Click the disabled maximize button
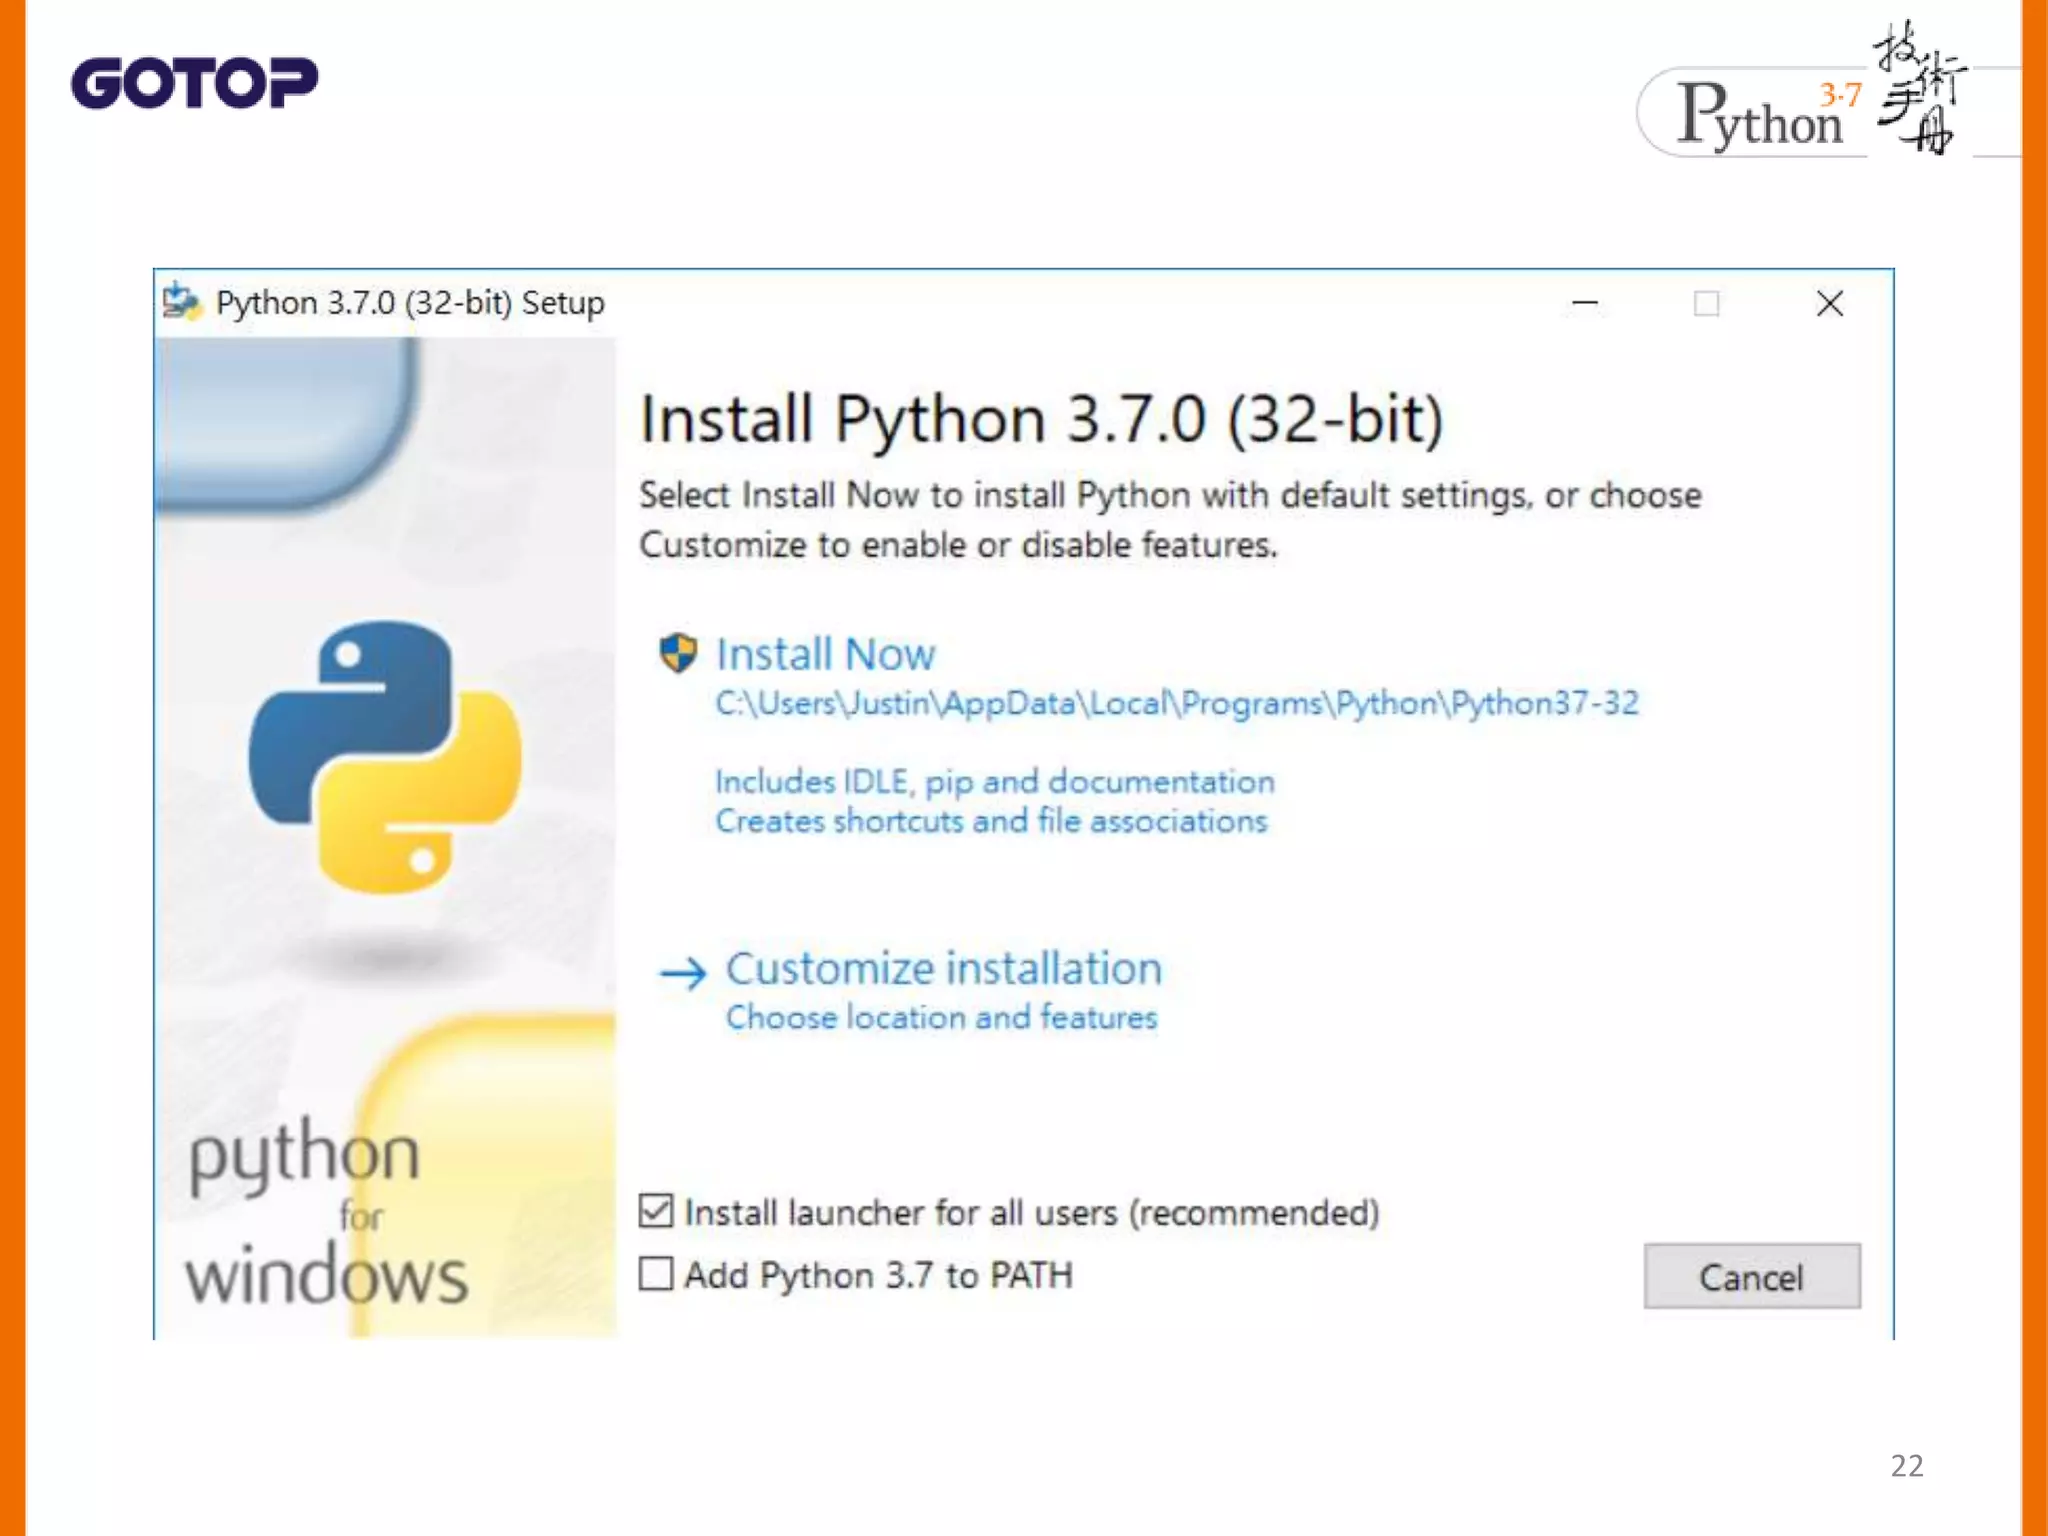The width and height of the screenshot is (2048, 1536). click(x=1707, y=303)
